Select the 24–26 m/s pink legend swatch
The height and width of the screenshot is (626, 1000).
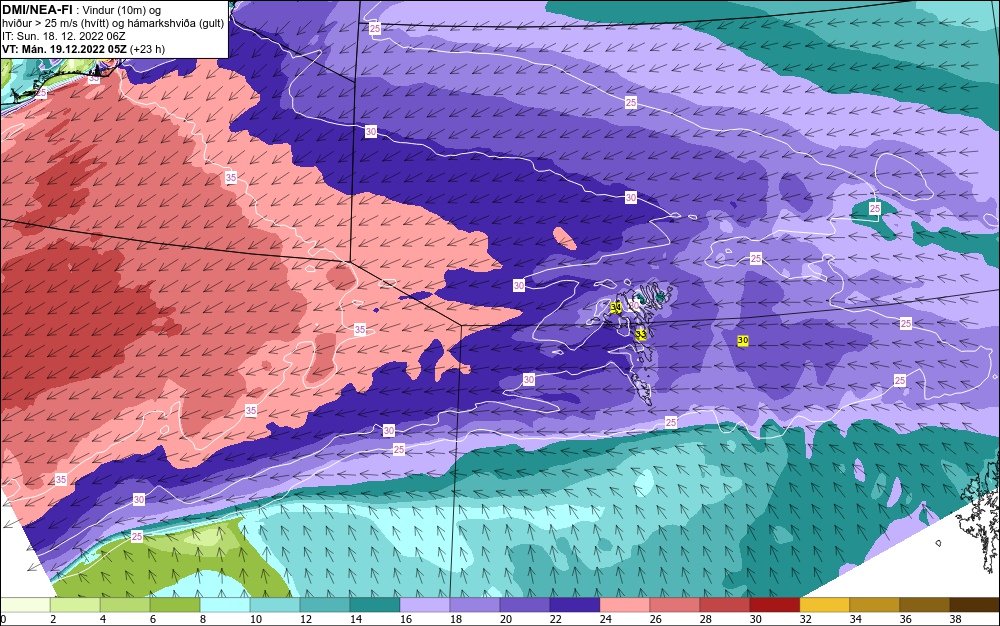coord(625,605)
